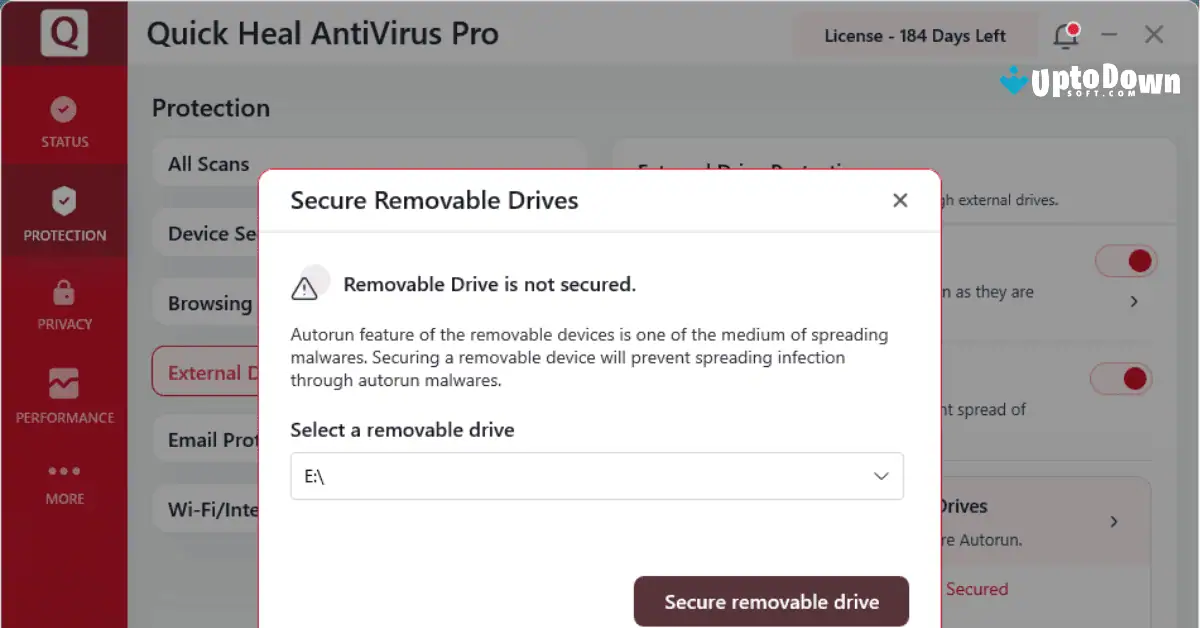This screenshot has height=628, width=1200.
Task: Select the Protection shield icon
Action: coord(63,198)
